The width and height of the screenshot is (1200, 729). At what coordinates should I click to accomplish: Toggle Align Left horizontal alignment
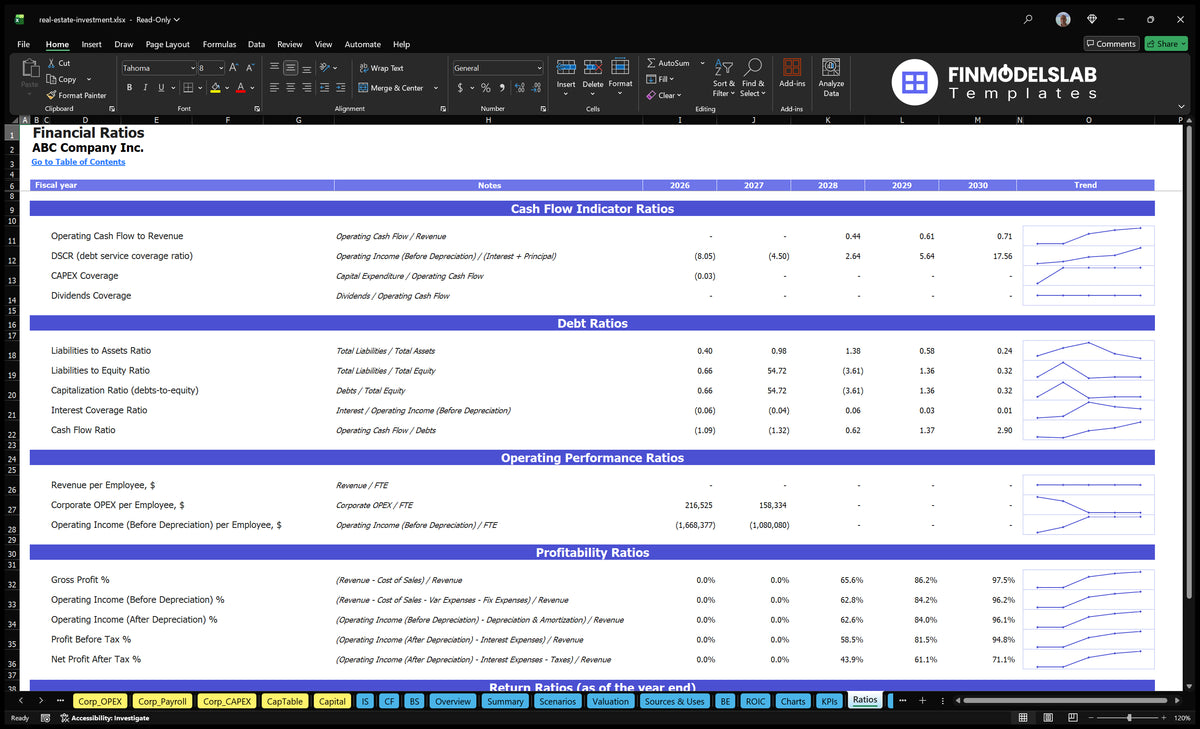(274, 88)
